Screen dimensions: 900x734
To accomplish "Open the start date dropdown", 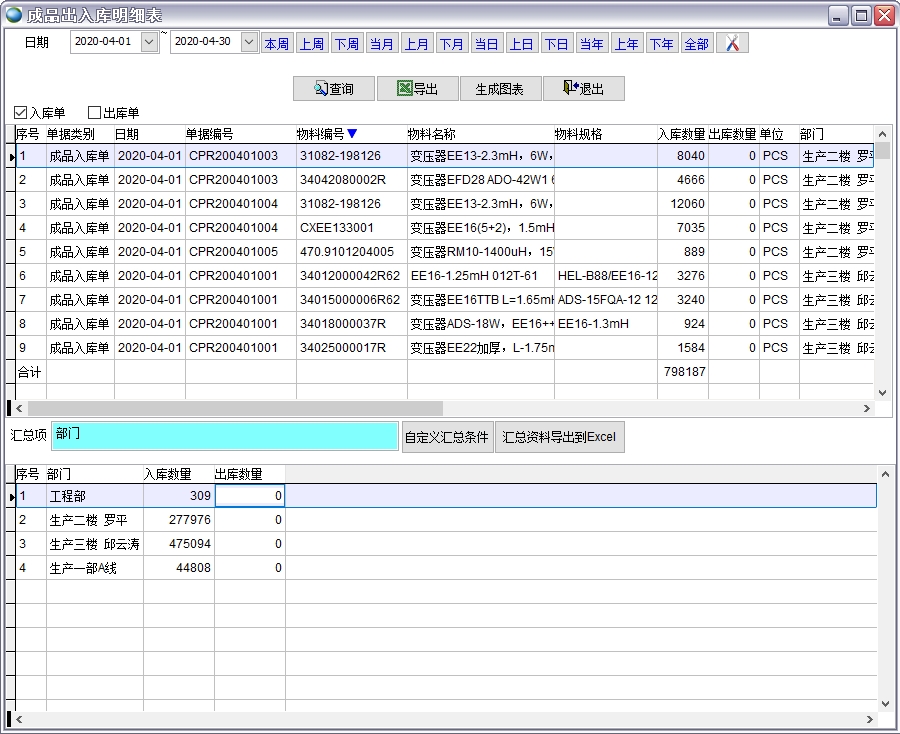I will pyautogui.click(x=149, y=42).
